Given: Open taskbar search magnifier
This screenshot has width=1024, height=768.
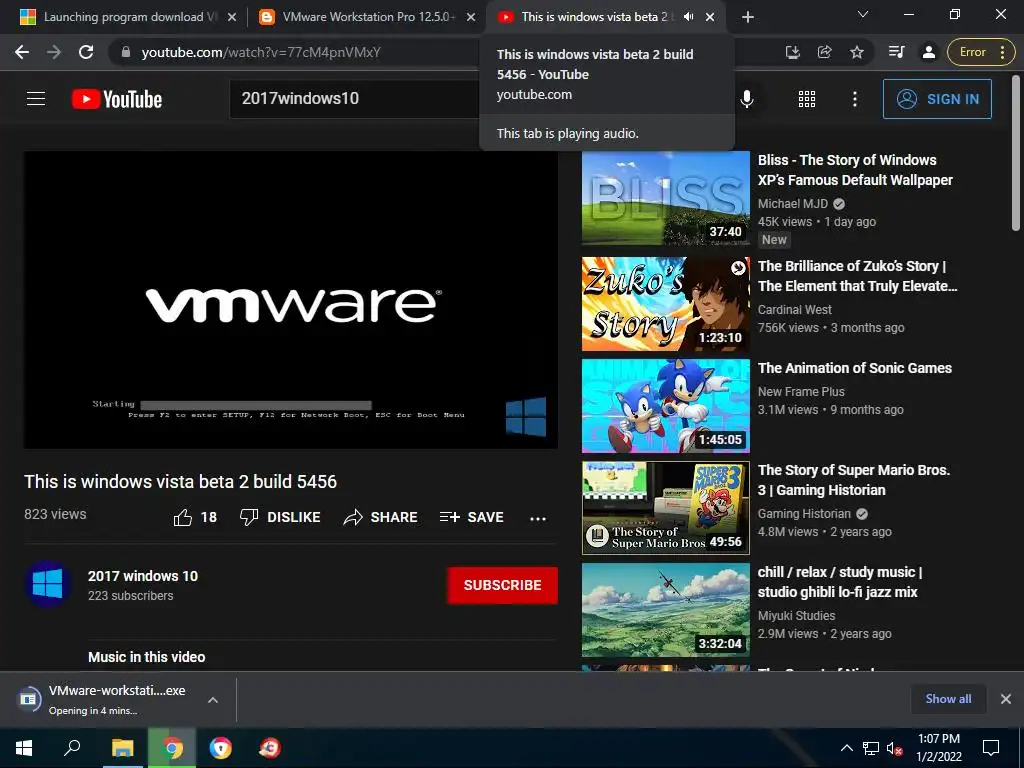Looking at the screenshot, I should 72,748.
